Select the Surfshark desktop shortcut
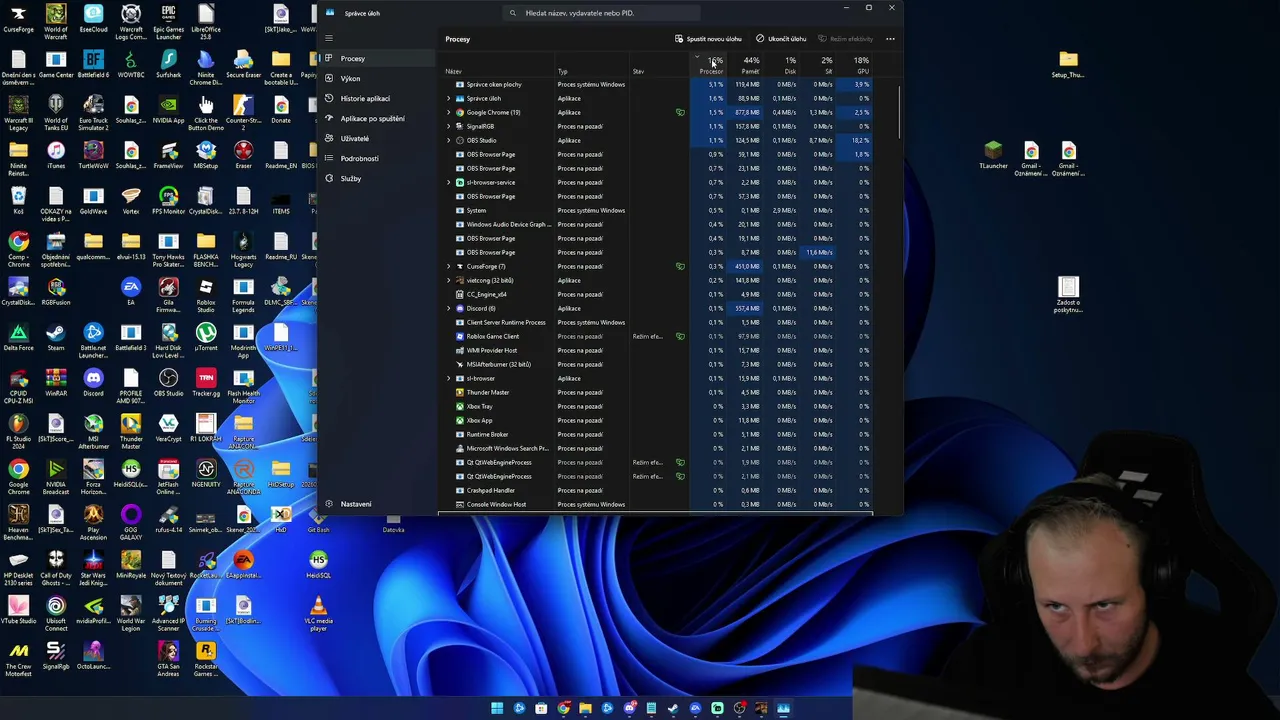 [x=168, y=64]
